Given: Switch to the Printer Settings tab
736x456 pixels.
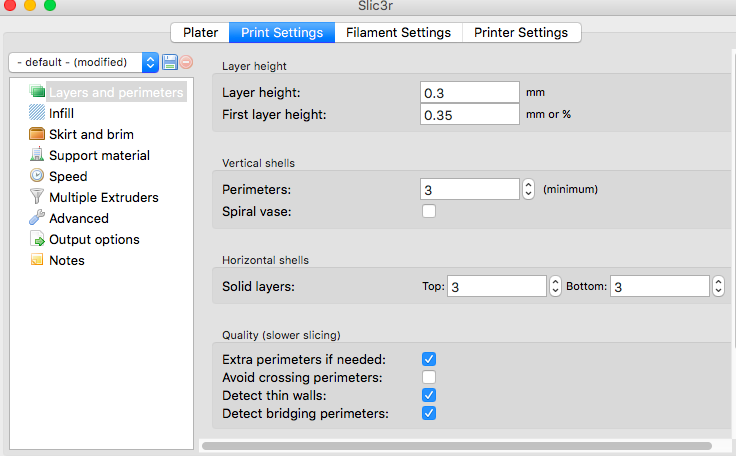Looking at the screenshot, I should point(521,33).
